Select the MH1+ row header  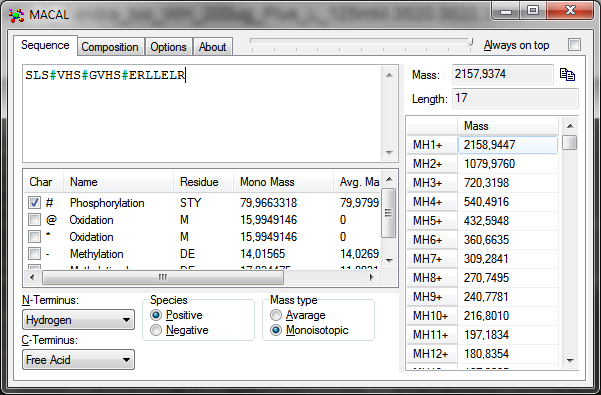click(432, 145)
